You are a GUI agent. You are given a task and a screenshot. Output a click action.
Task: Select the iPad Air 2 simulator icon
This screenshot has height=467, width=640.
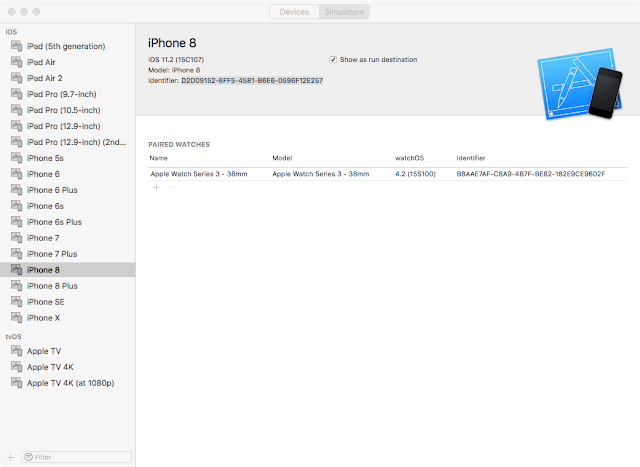coord(16,78)
